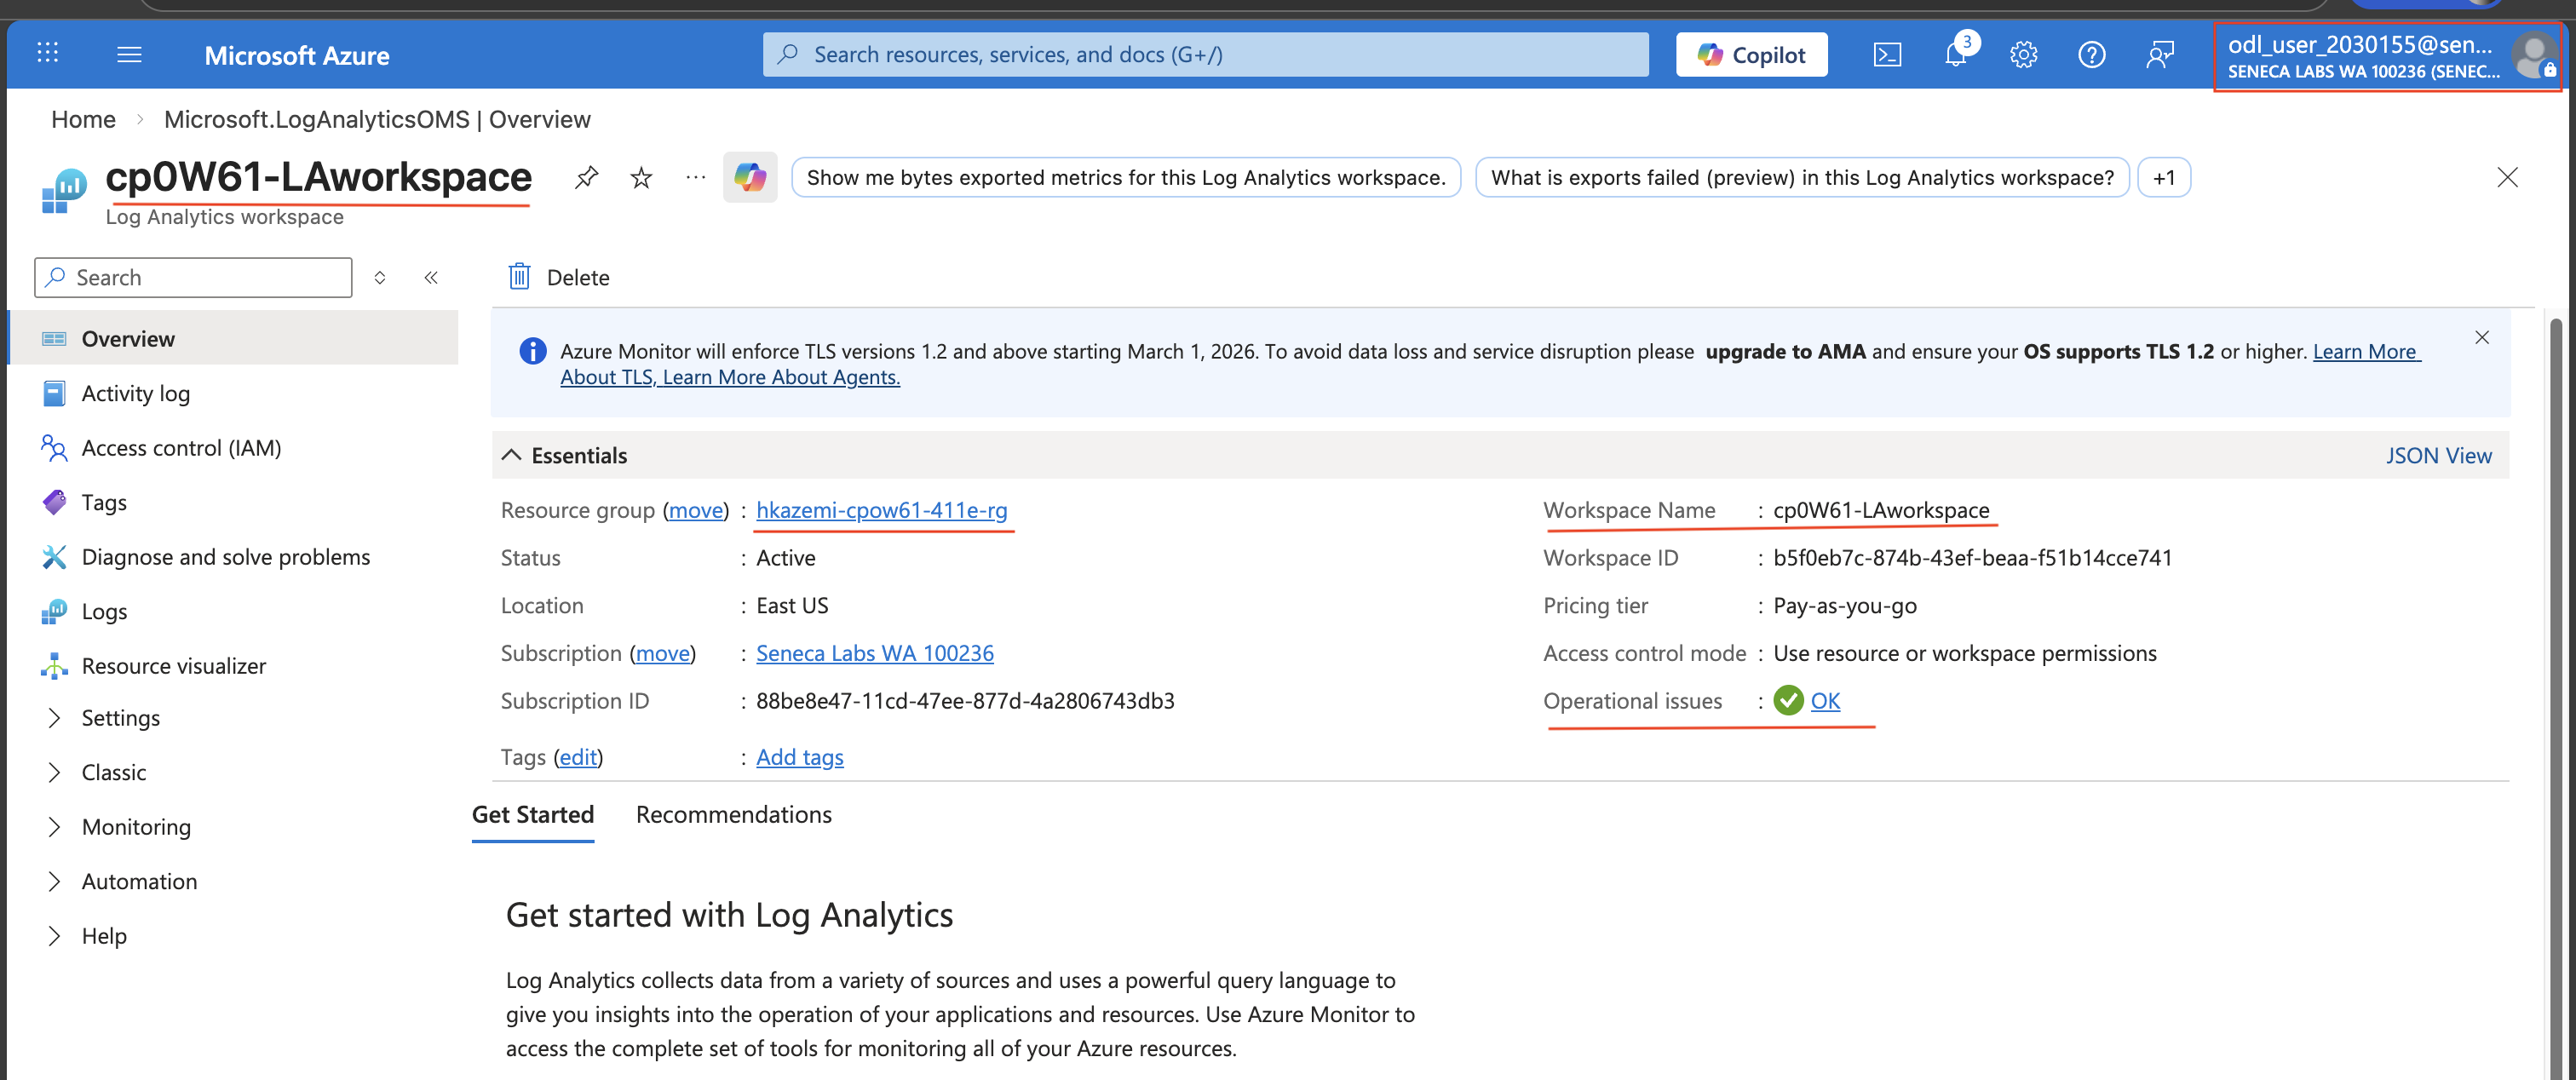Expand the Monitoring menu group
The height and width of the screenshot is (1080, 2576).
[54, 827]
